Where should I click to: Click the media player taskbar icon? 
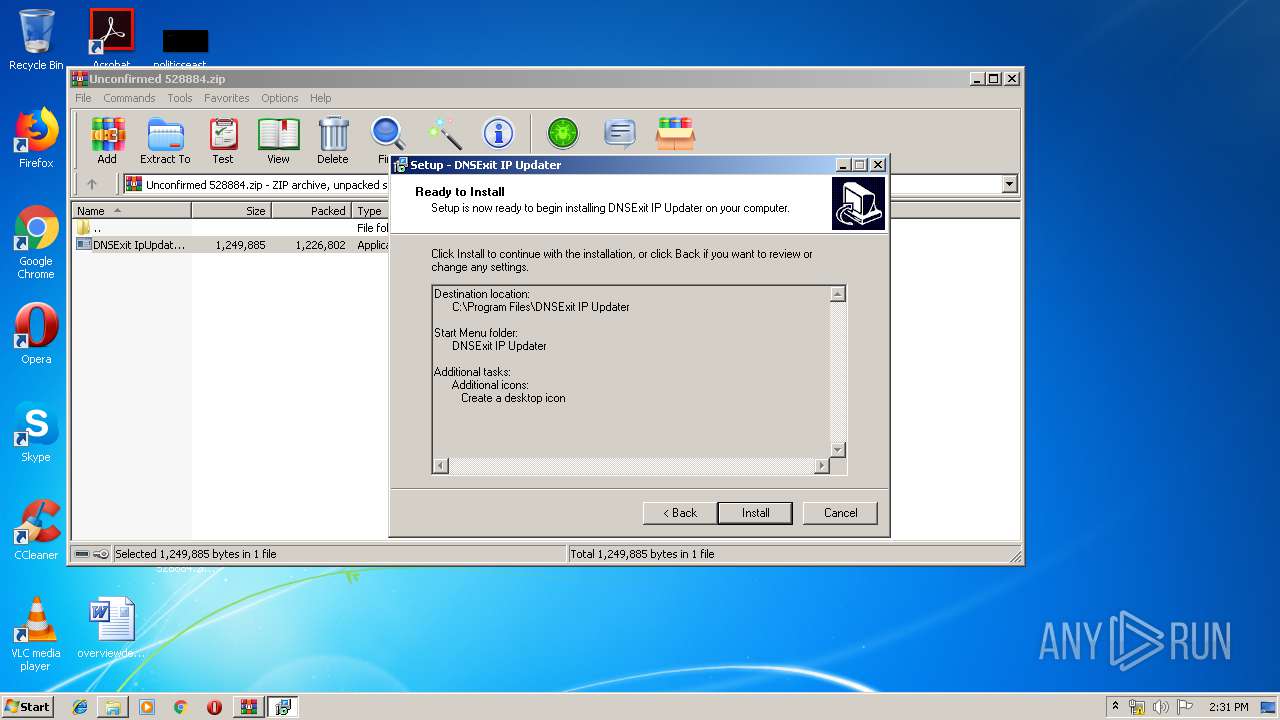[x=147, y=707]
